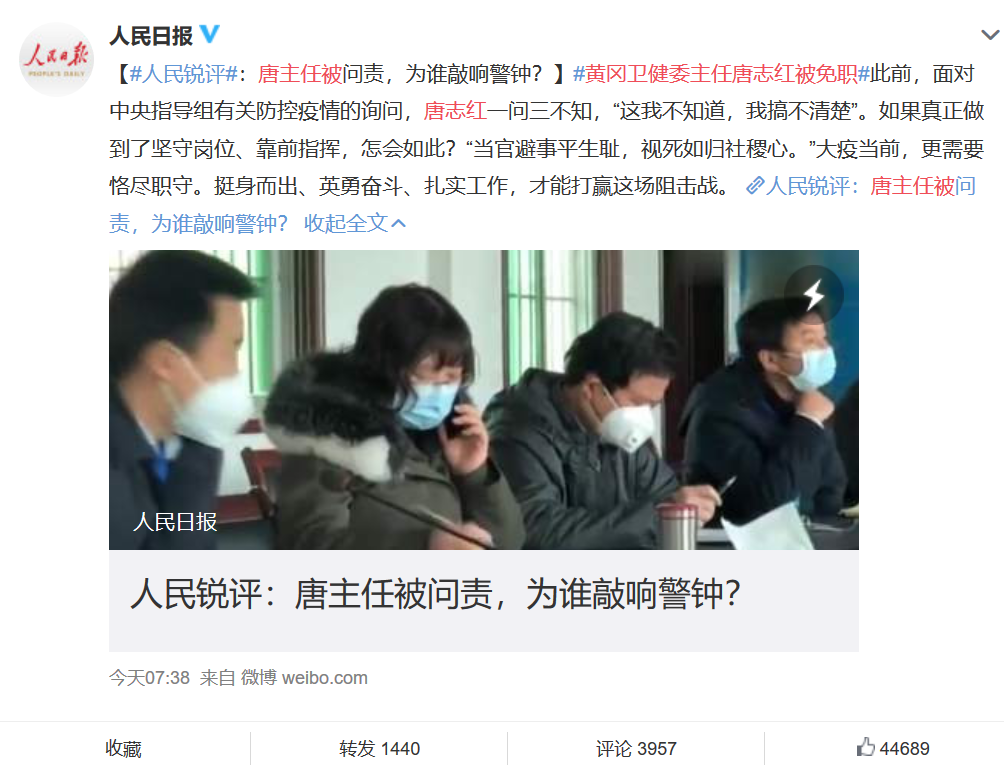Click the lightning bolt icon on video
The image size is (1004, 770).
[814, 295]
